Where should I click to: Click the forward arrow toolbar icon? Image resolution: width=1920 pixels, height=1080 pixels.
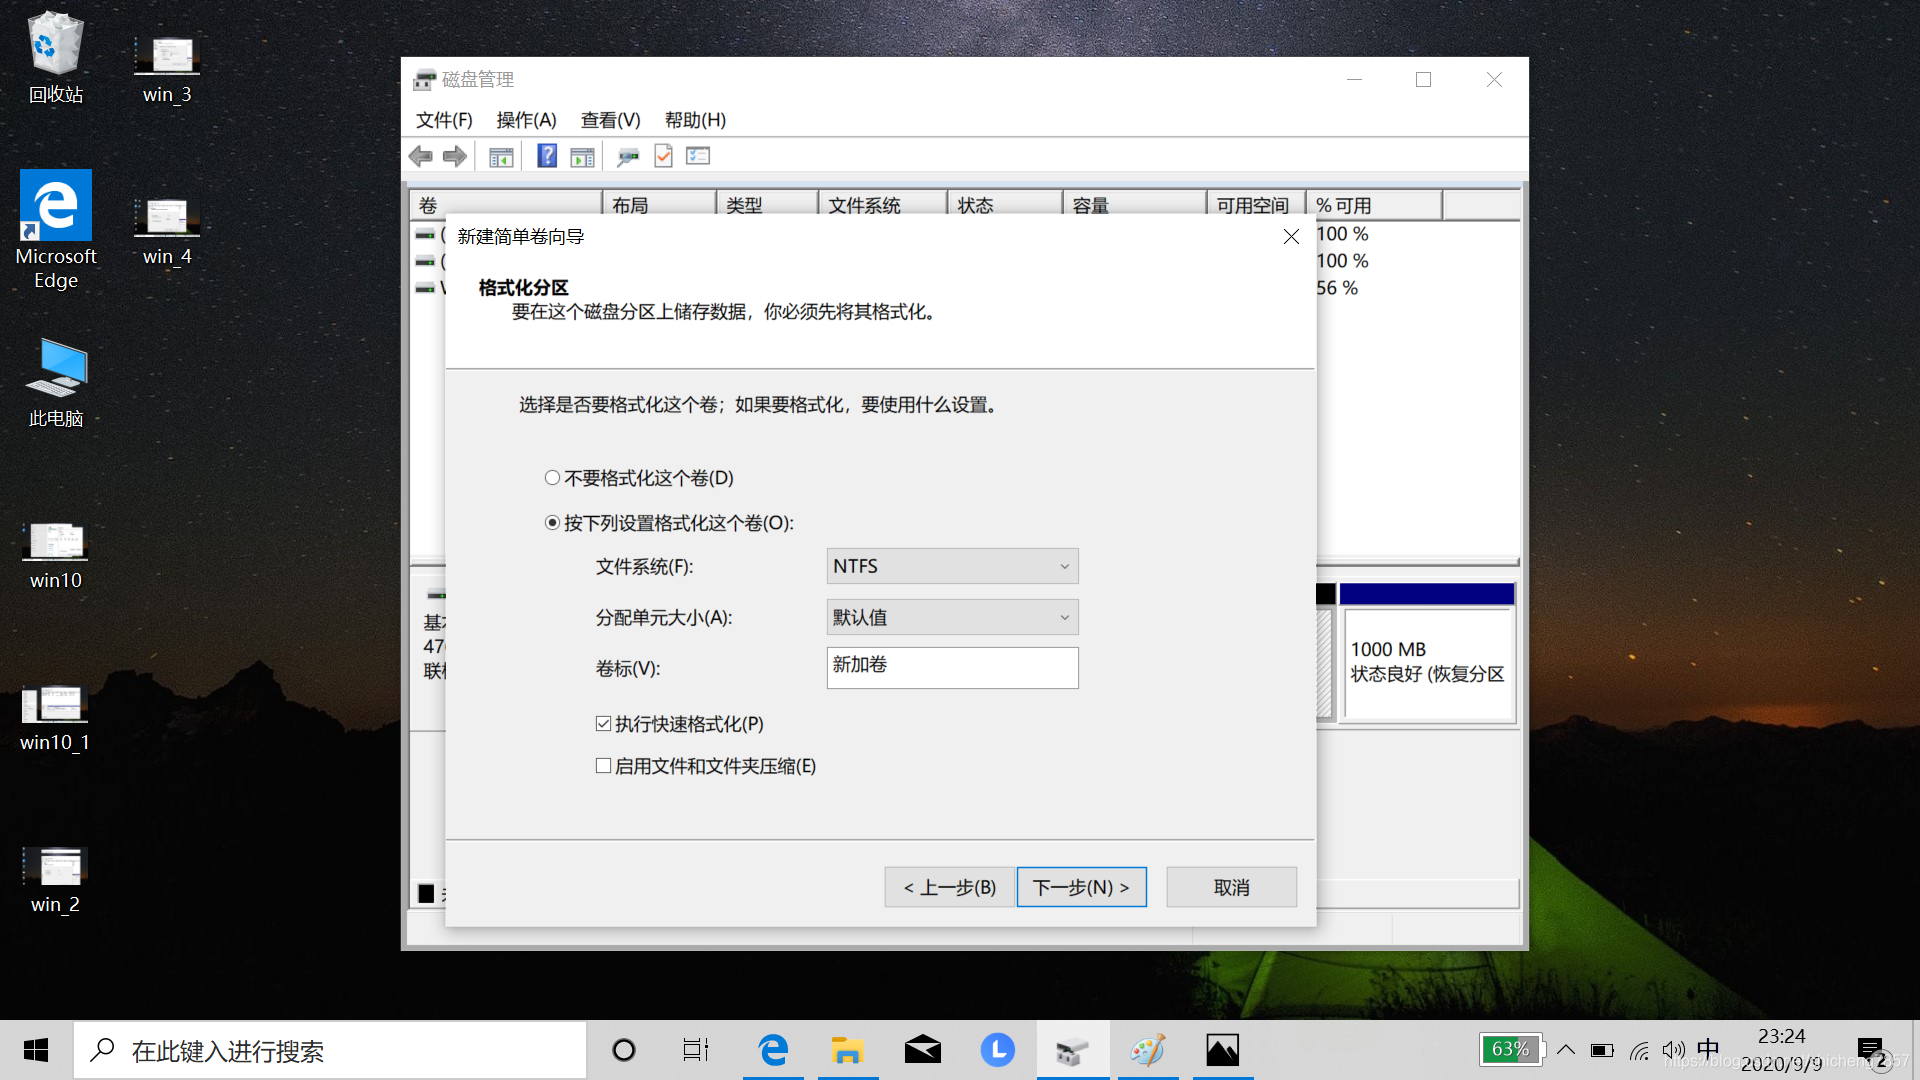pyautogui.click(x=455, y=156)
